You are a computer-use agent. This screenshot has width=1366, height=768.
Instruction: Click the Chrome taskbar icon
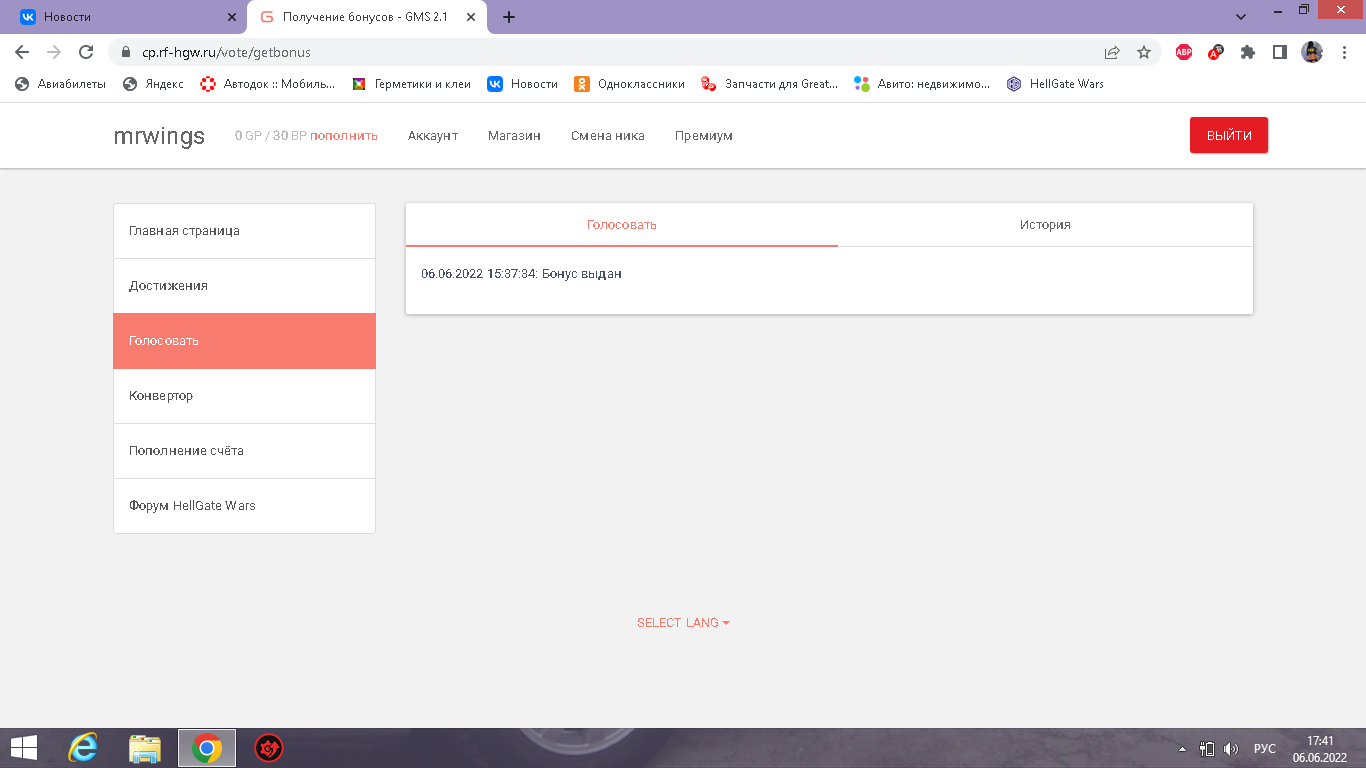(207, 748)
